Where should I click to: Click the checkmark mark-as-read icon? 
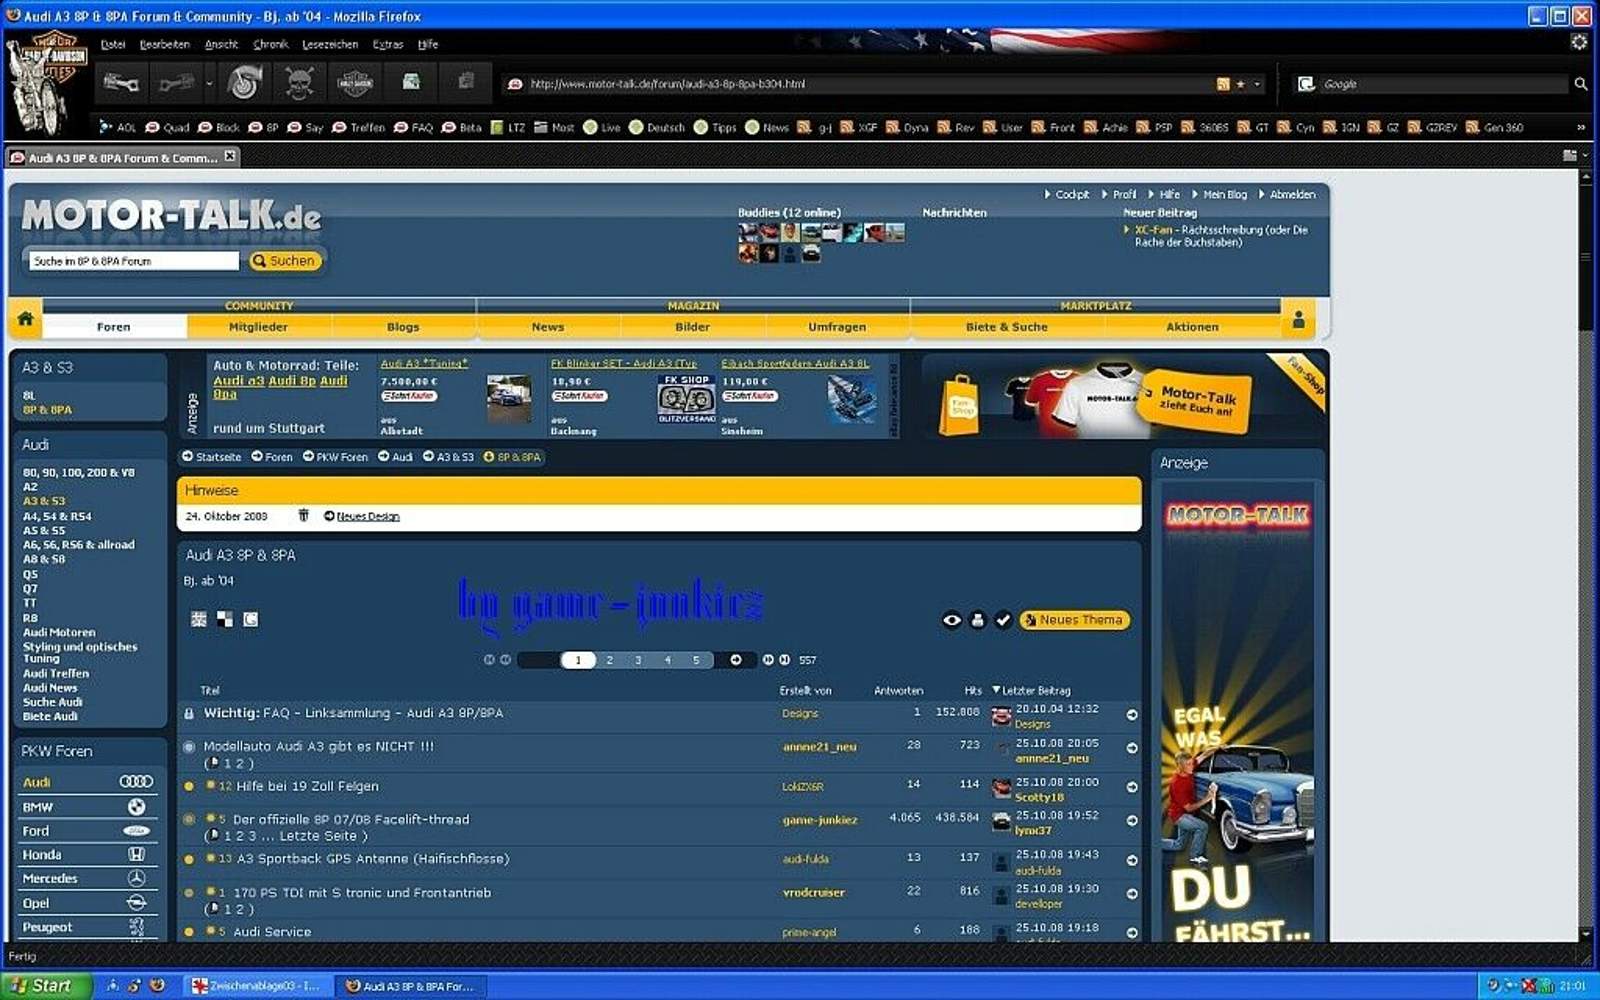(x=1004, y=620)
